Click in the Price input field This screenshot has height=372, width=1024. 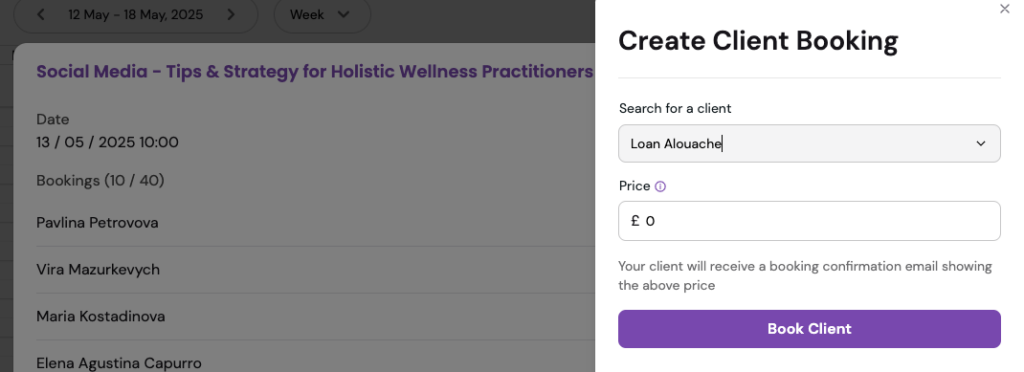(809, 221)
